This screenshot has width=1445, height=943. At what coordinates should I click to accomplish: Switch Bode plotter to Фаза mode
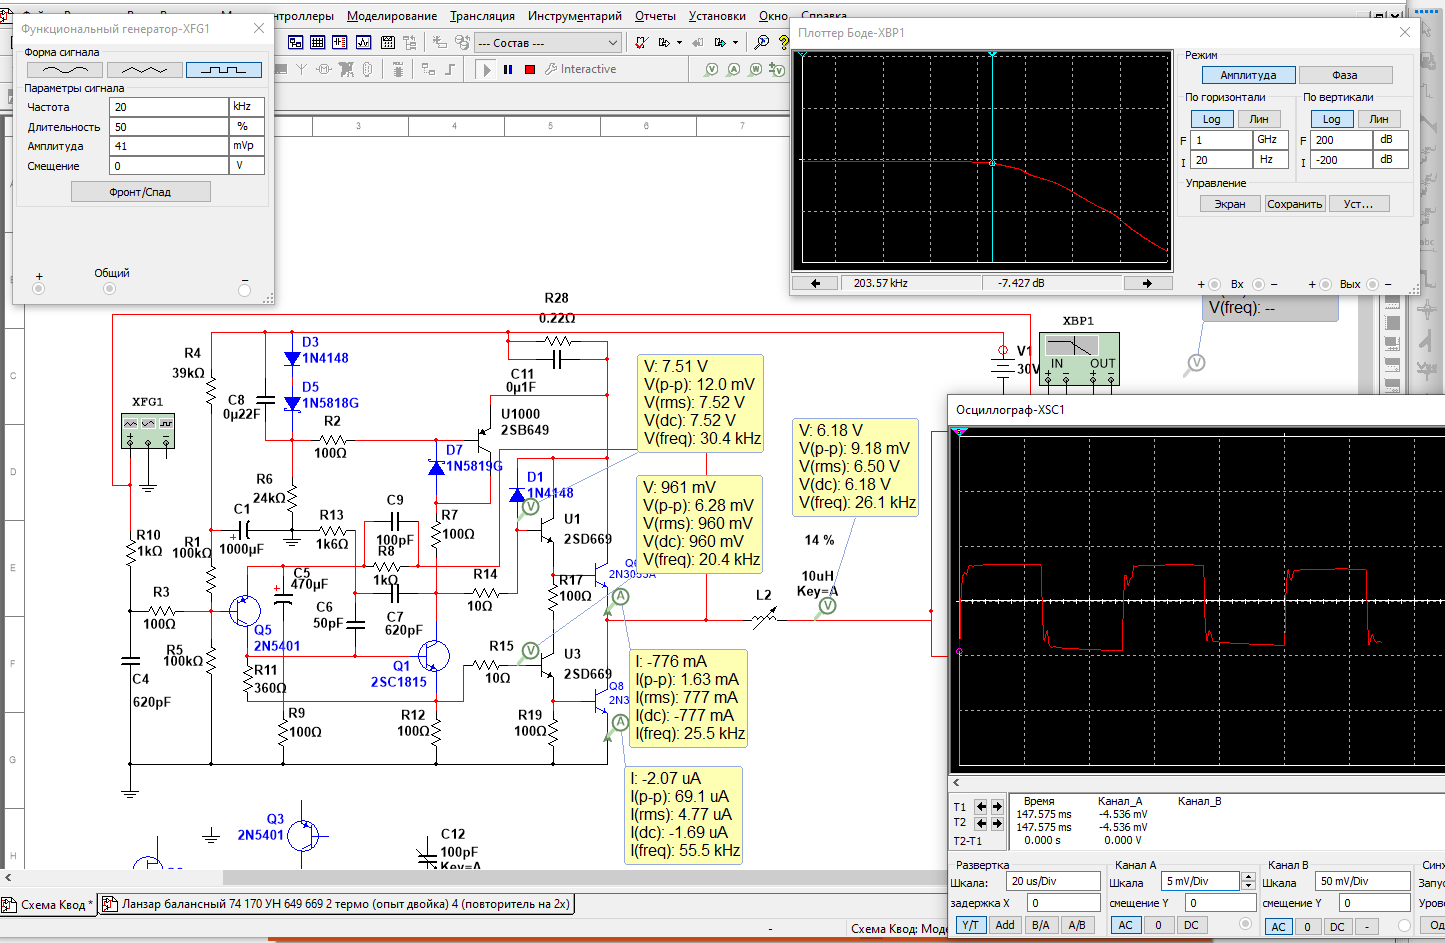click(x=1345, y=75)
